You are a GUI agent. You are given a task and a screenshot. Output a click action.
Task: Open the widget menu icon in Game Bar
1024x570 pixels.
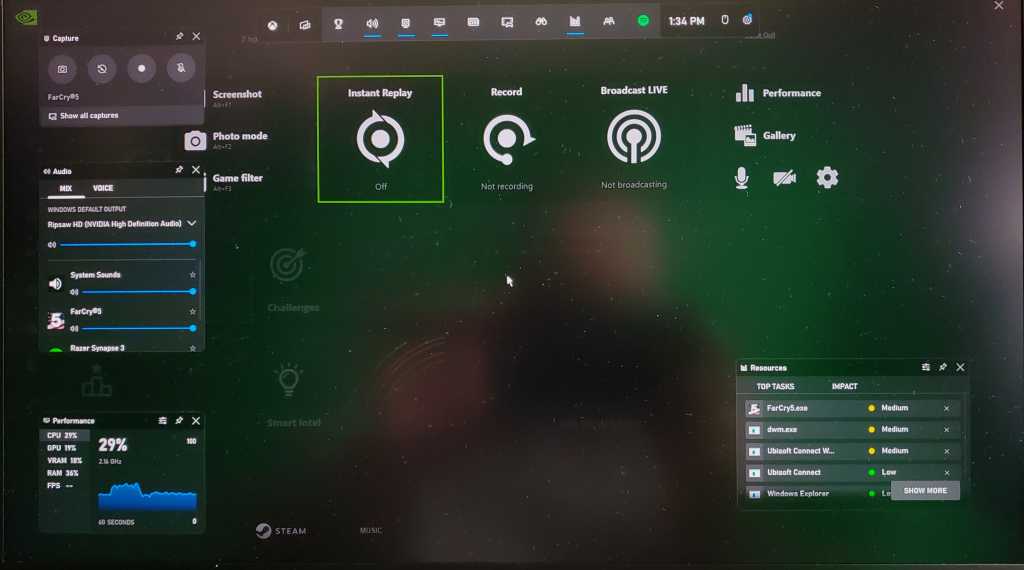click(305, 25)
